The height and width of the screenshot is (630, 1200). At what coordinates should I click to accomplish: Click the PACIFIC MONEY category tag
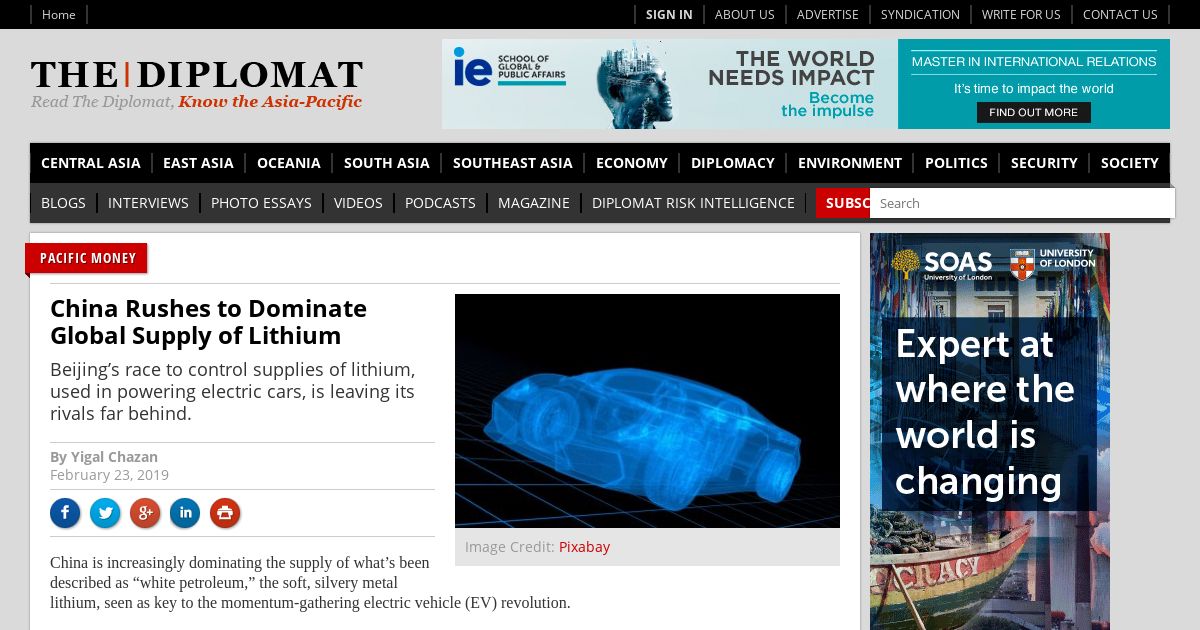(87, 258)
